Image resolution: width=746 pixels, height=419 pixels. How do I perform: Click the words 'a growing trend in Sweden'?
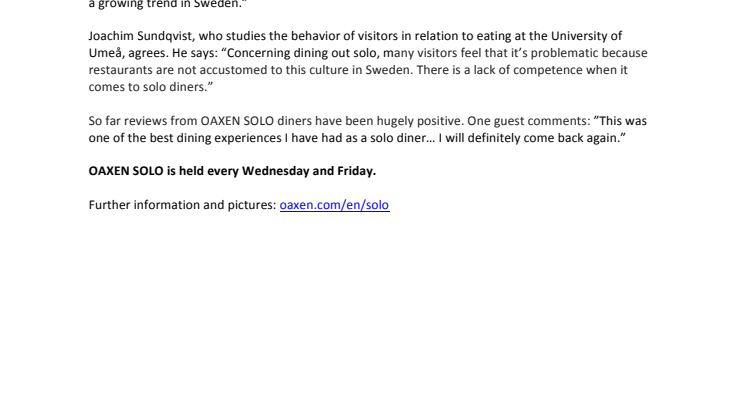tap(165, 4)
